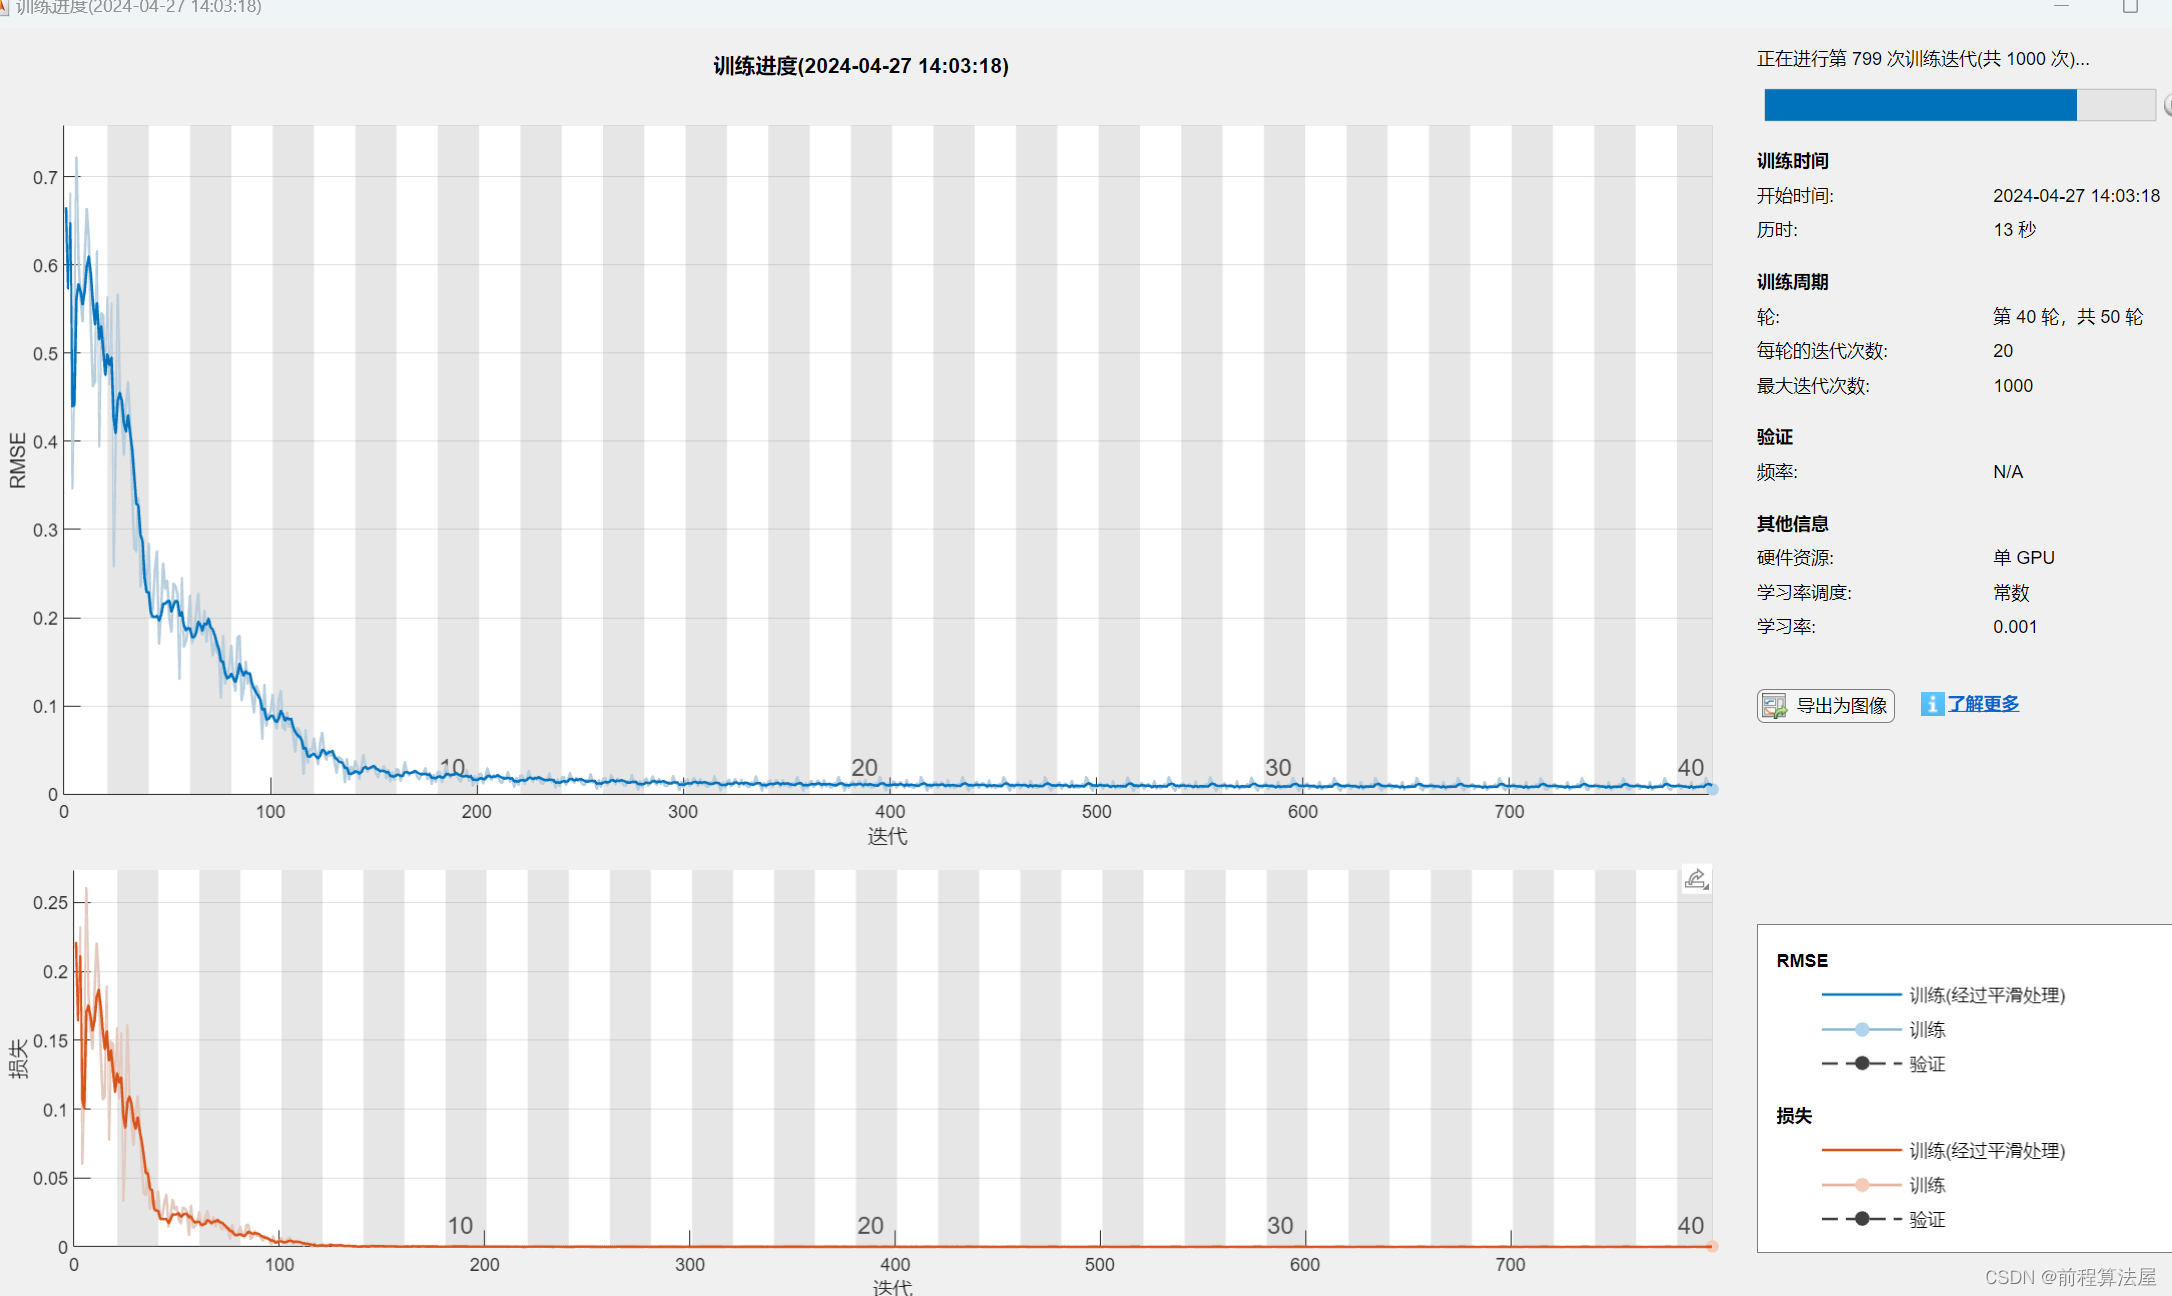Click the picture icon inside the export button

[x=1774, y=706]
